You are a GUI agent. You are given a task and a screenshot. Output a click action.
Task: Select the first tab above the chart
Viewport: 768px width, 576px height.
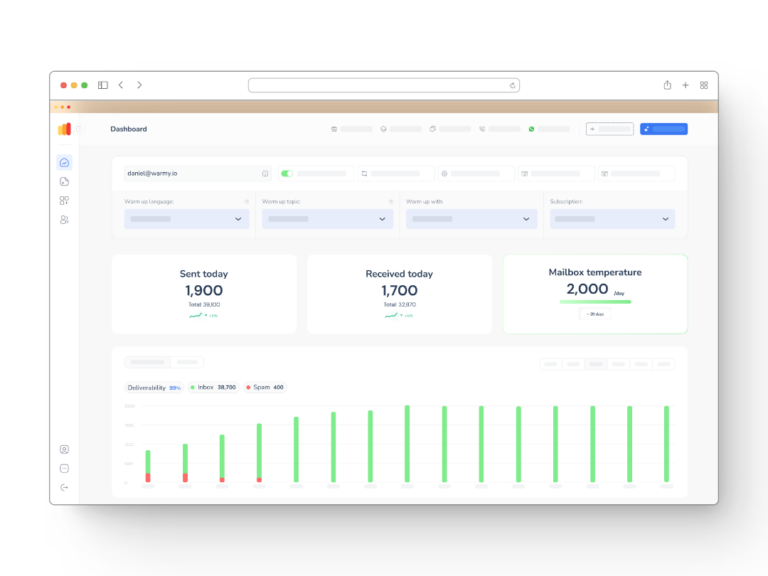(x=147, y=362)
